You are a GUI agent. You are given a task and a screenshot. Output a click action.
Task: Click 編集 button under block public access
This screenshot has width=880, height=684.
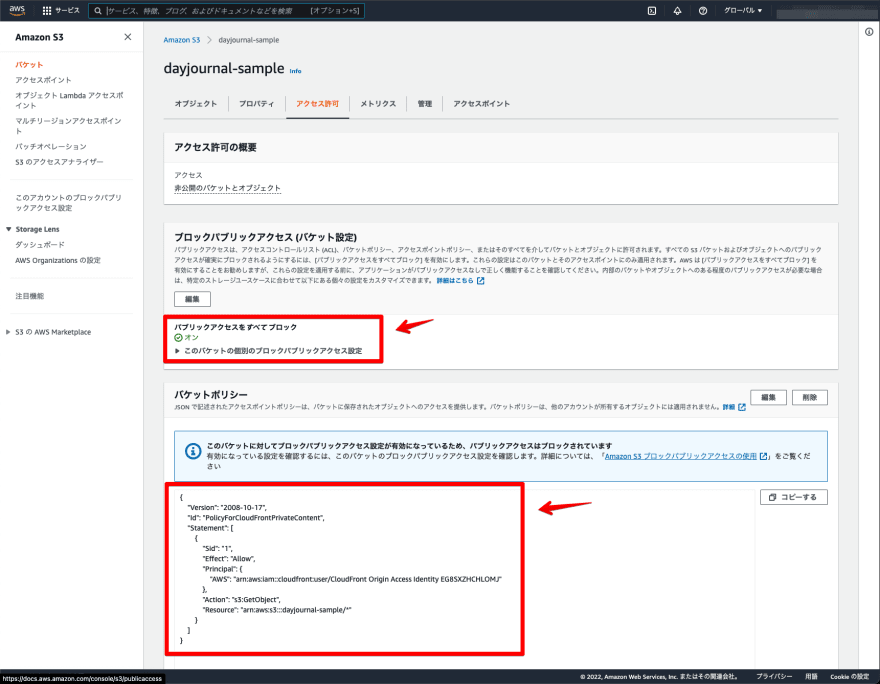[192, 299]
